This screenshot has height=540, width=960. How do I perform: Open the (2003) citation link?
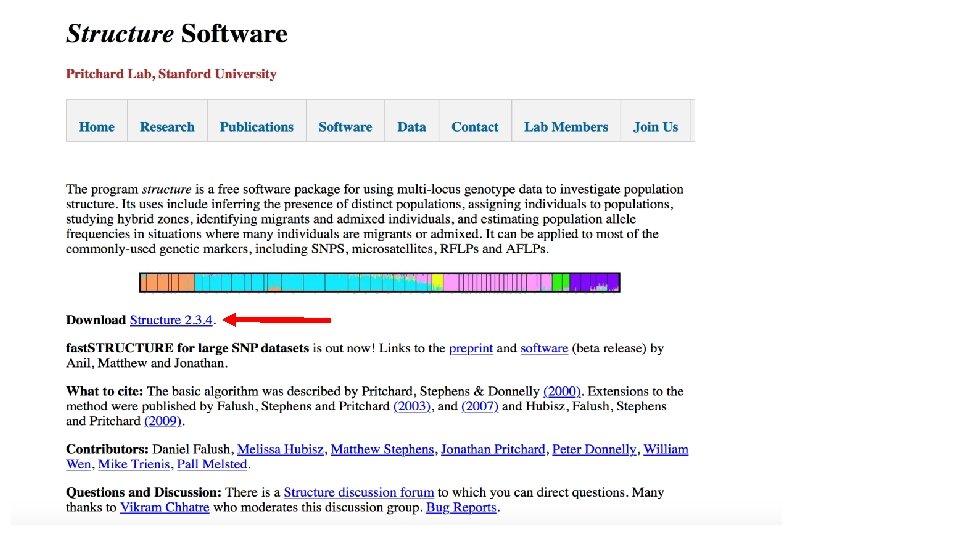pyautogui.click(x=412, y=406)
